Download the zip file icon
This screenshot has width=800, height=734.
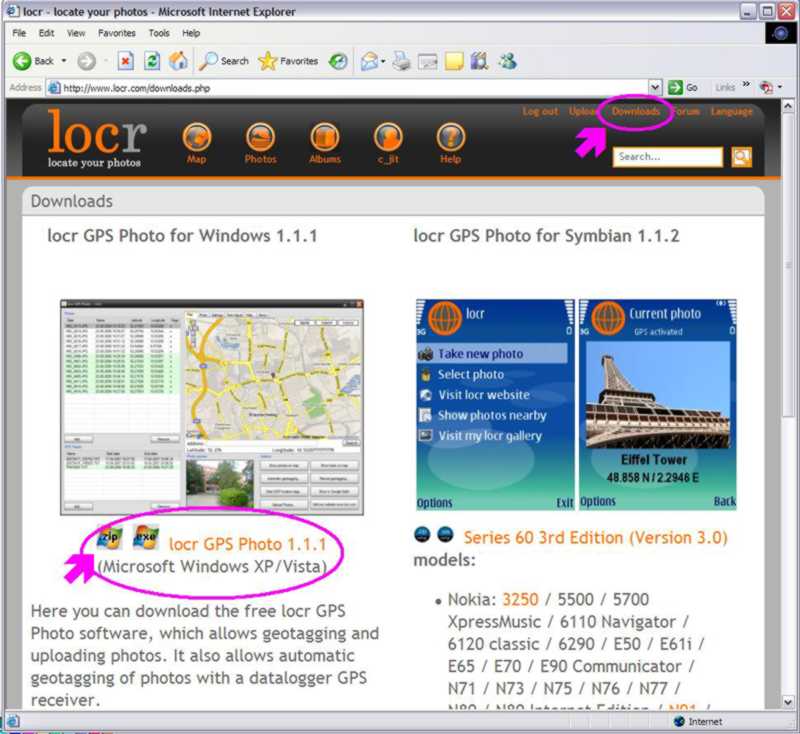(110, 537)
